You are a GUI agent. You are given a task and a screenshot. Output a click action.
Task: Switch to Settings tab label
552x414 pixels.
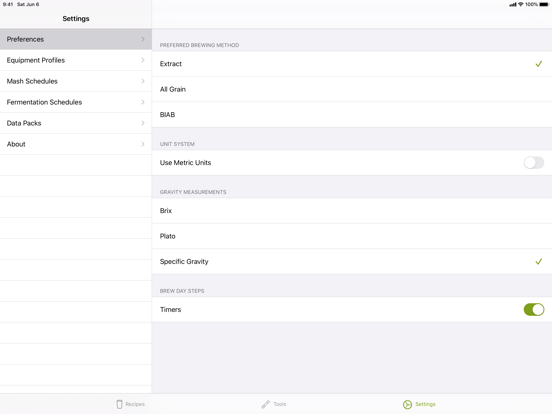coord(425,404)
